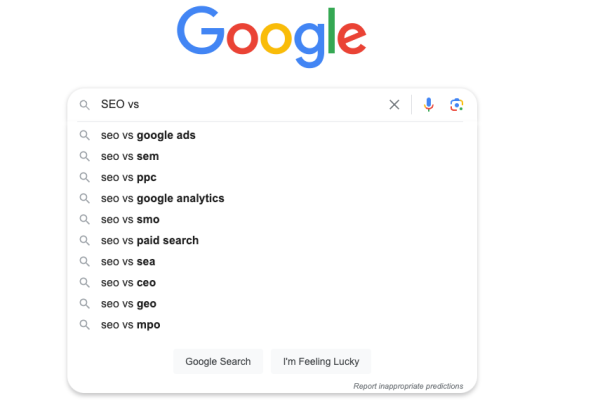Click the magnifier icon in search box
Viewport: 600px width, 400px height.
85,105
